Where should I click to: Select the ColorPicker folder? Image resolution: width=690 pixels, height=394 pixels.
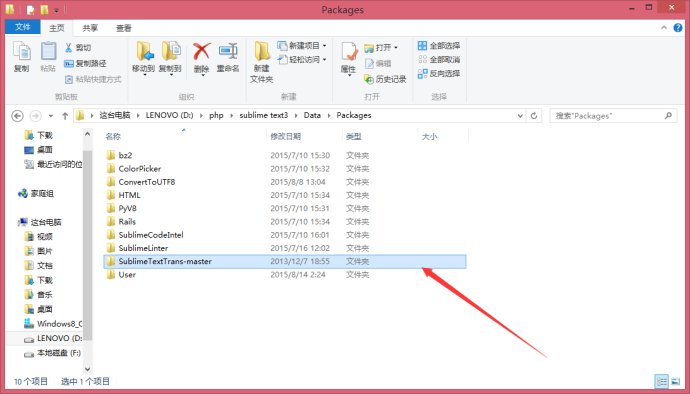139,169
